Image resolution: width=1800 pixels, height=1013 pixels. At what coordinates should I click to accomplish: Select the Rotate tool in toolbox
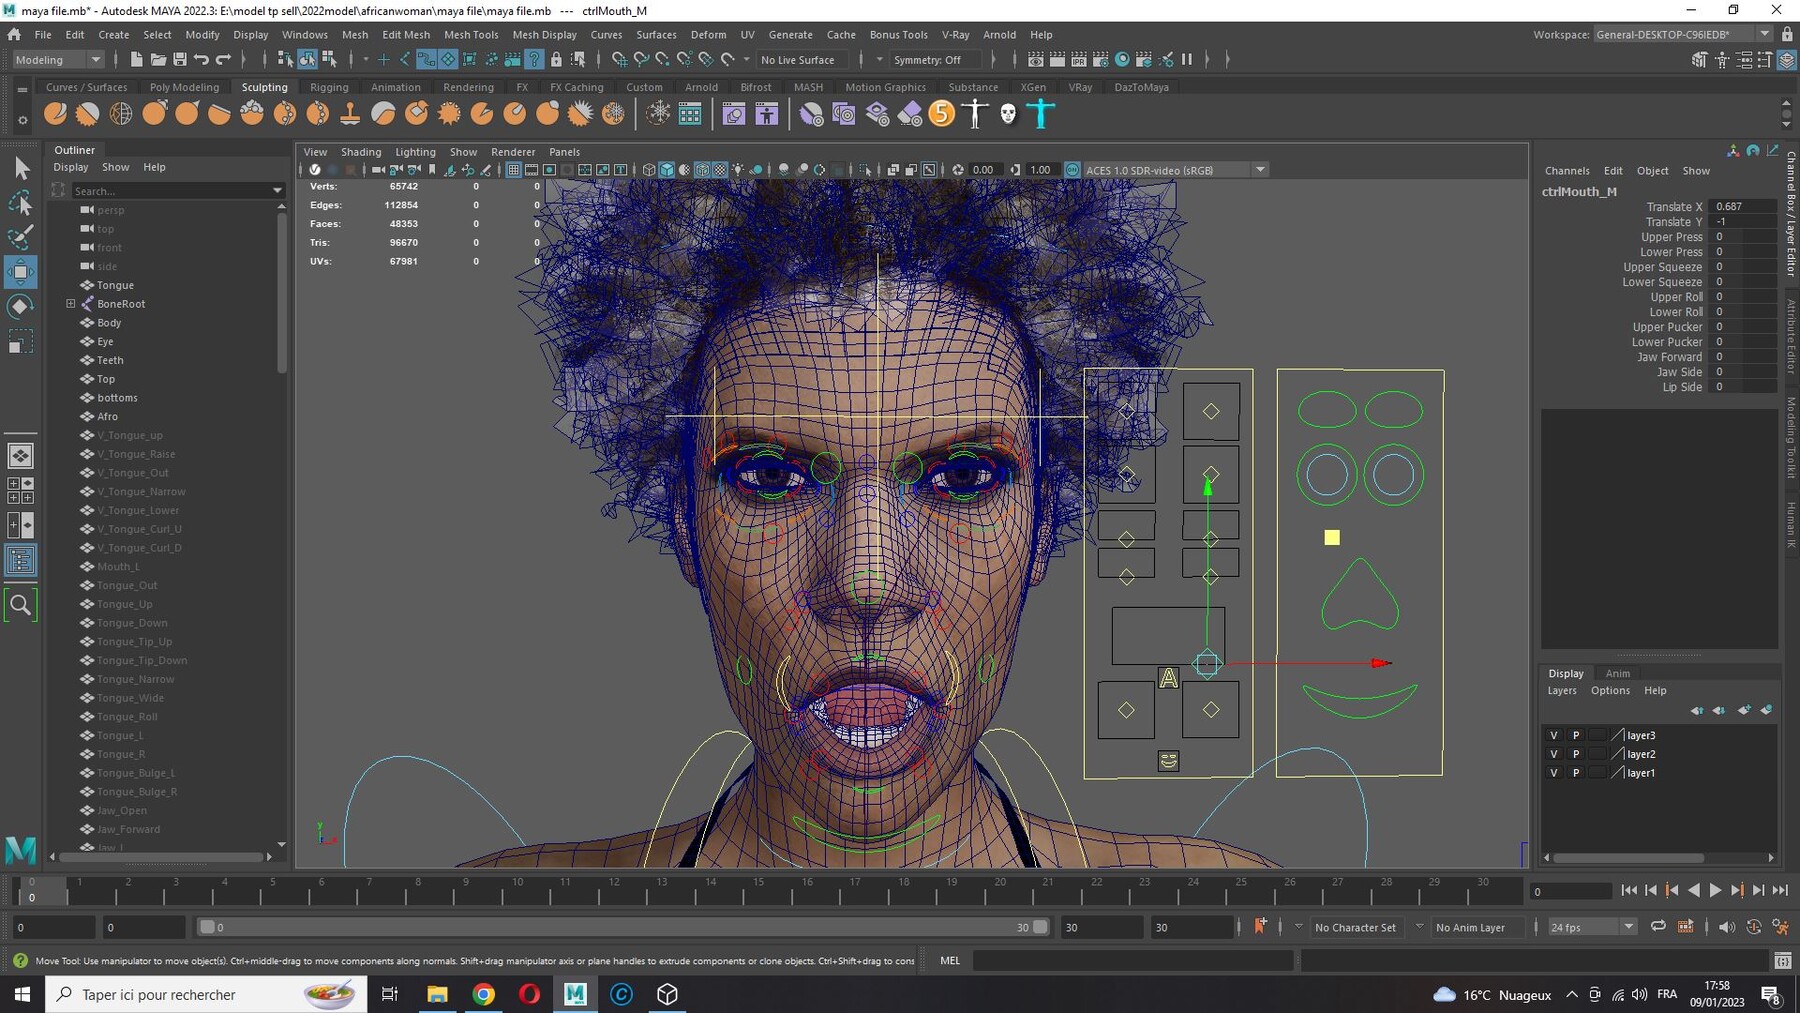coord(20,306)
